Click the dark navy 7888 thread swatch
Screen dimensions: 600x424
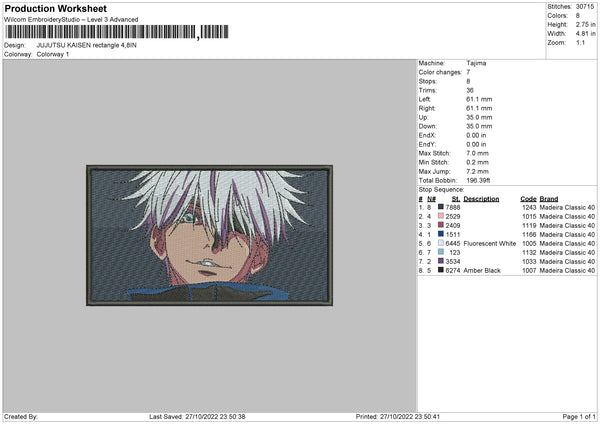point(441,207)
